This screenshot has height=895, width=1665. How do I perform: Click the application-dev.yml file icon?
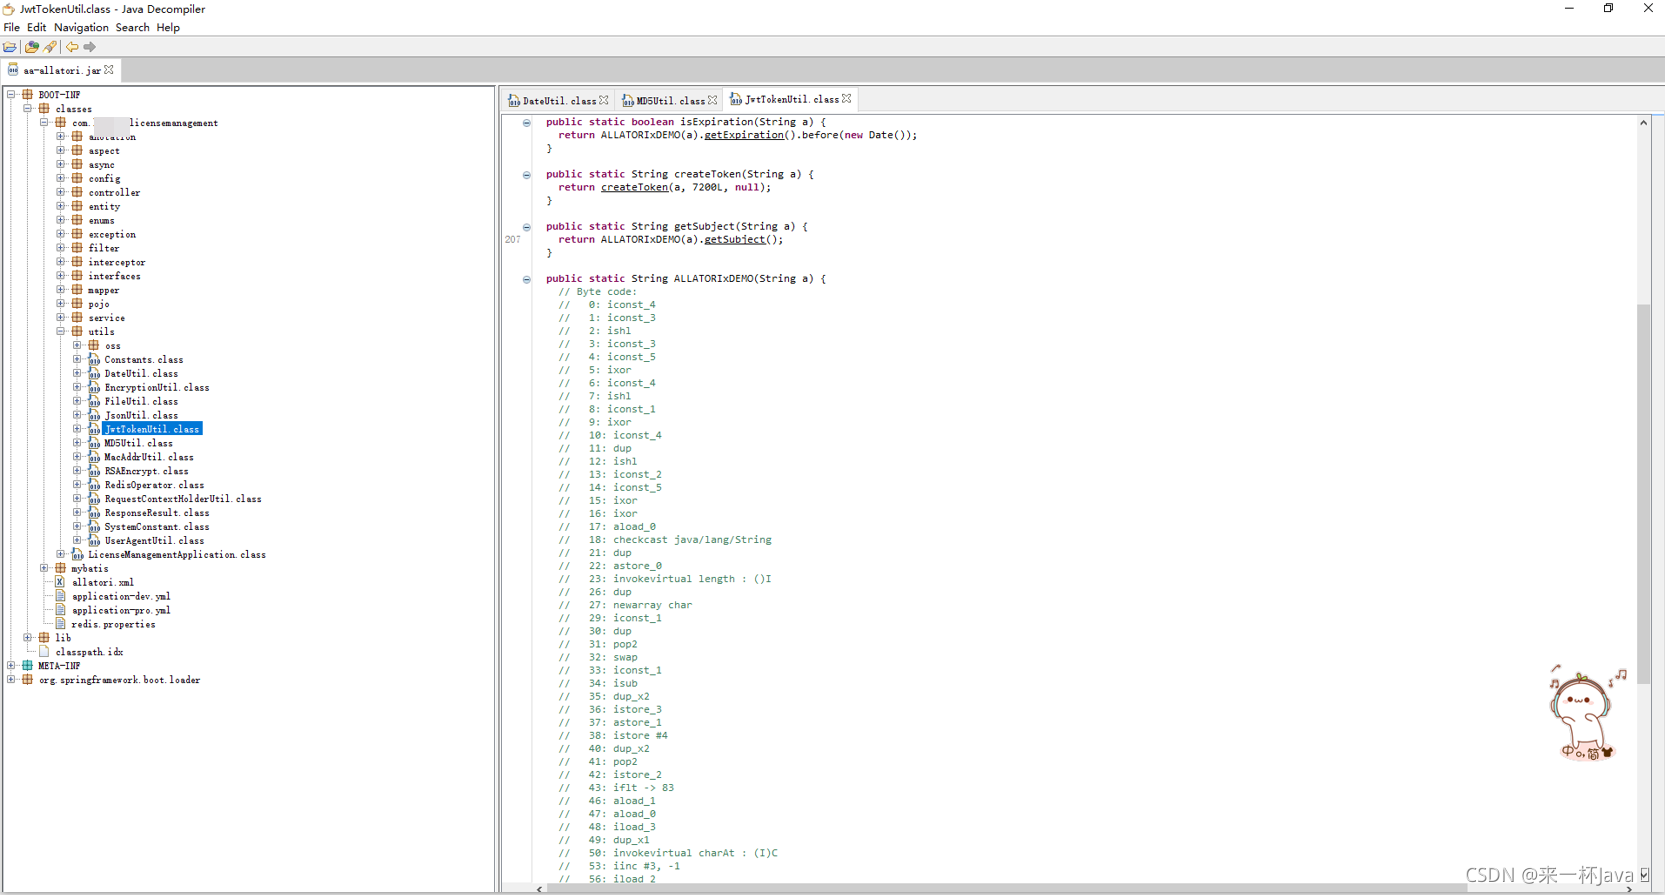[60, 596]
